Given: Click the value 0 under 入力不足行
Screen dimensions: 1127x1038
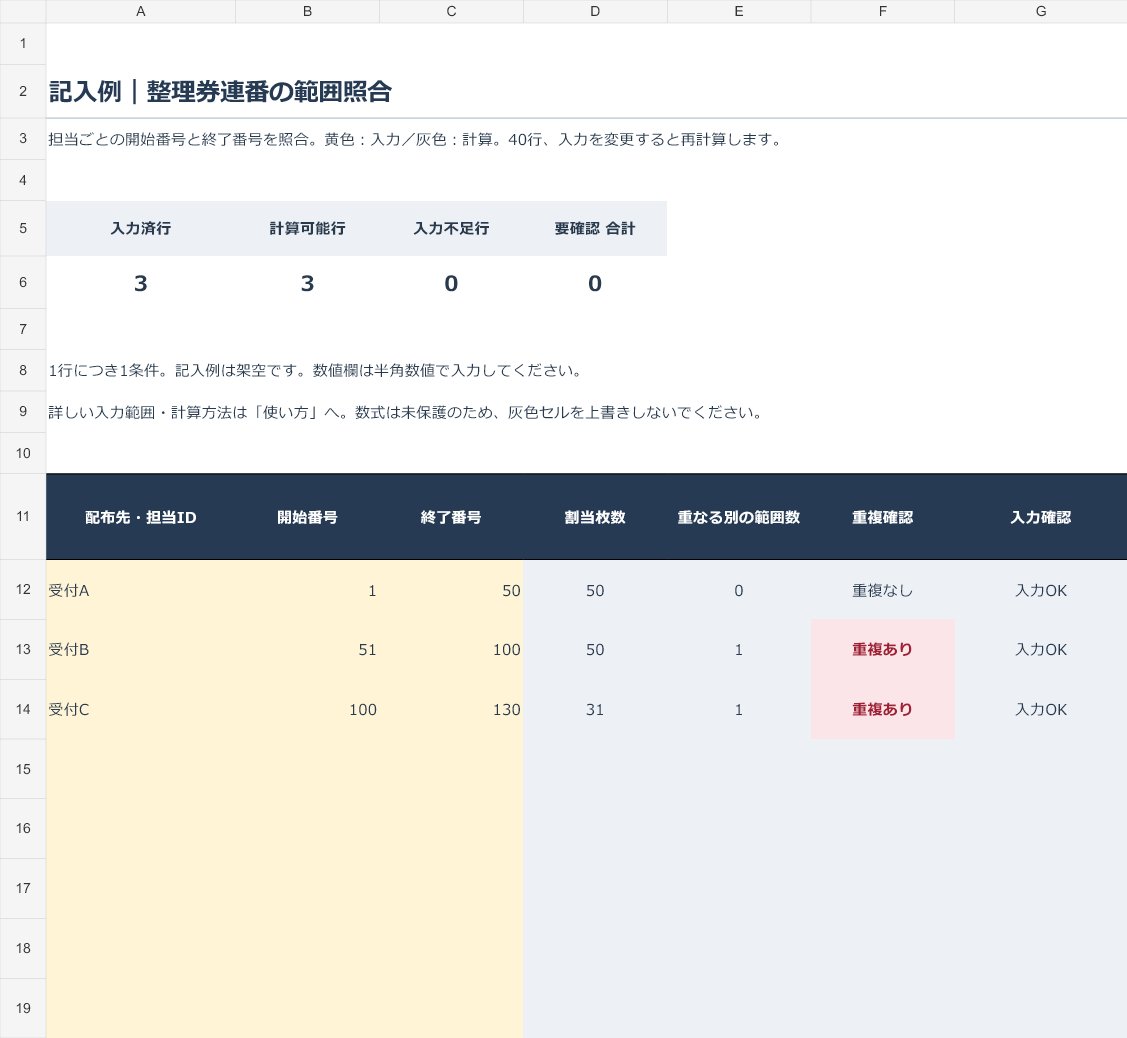Looking at the screenshot, I should click(x=451, y=283).
